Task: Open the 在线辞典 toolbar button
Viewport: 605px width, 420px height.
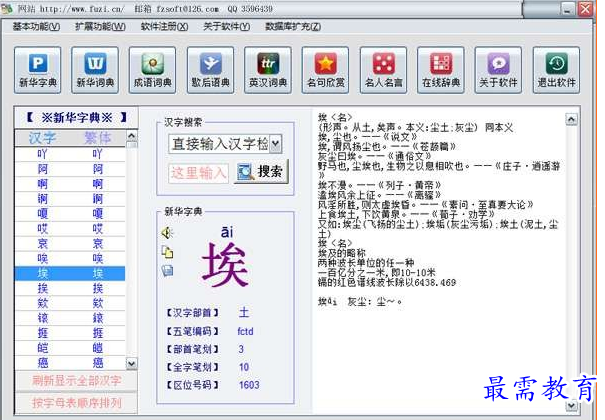Action: 441,70
